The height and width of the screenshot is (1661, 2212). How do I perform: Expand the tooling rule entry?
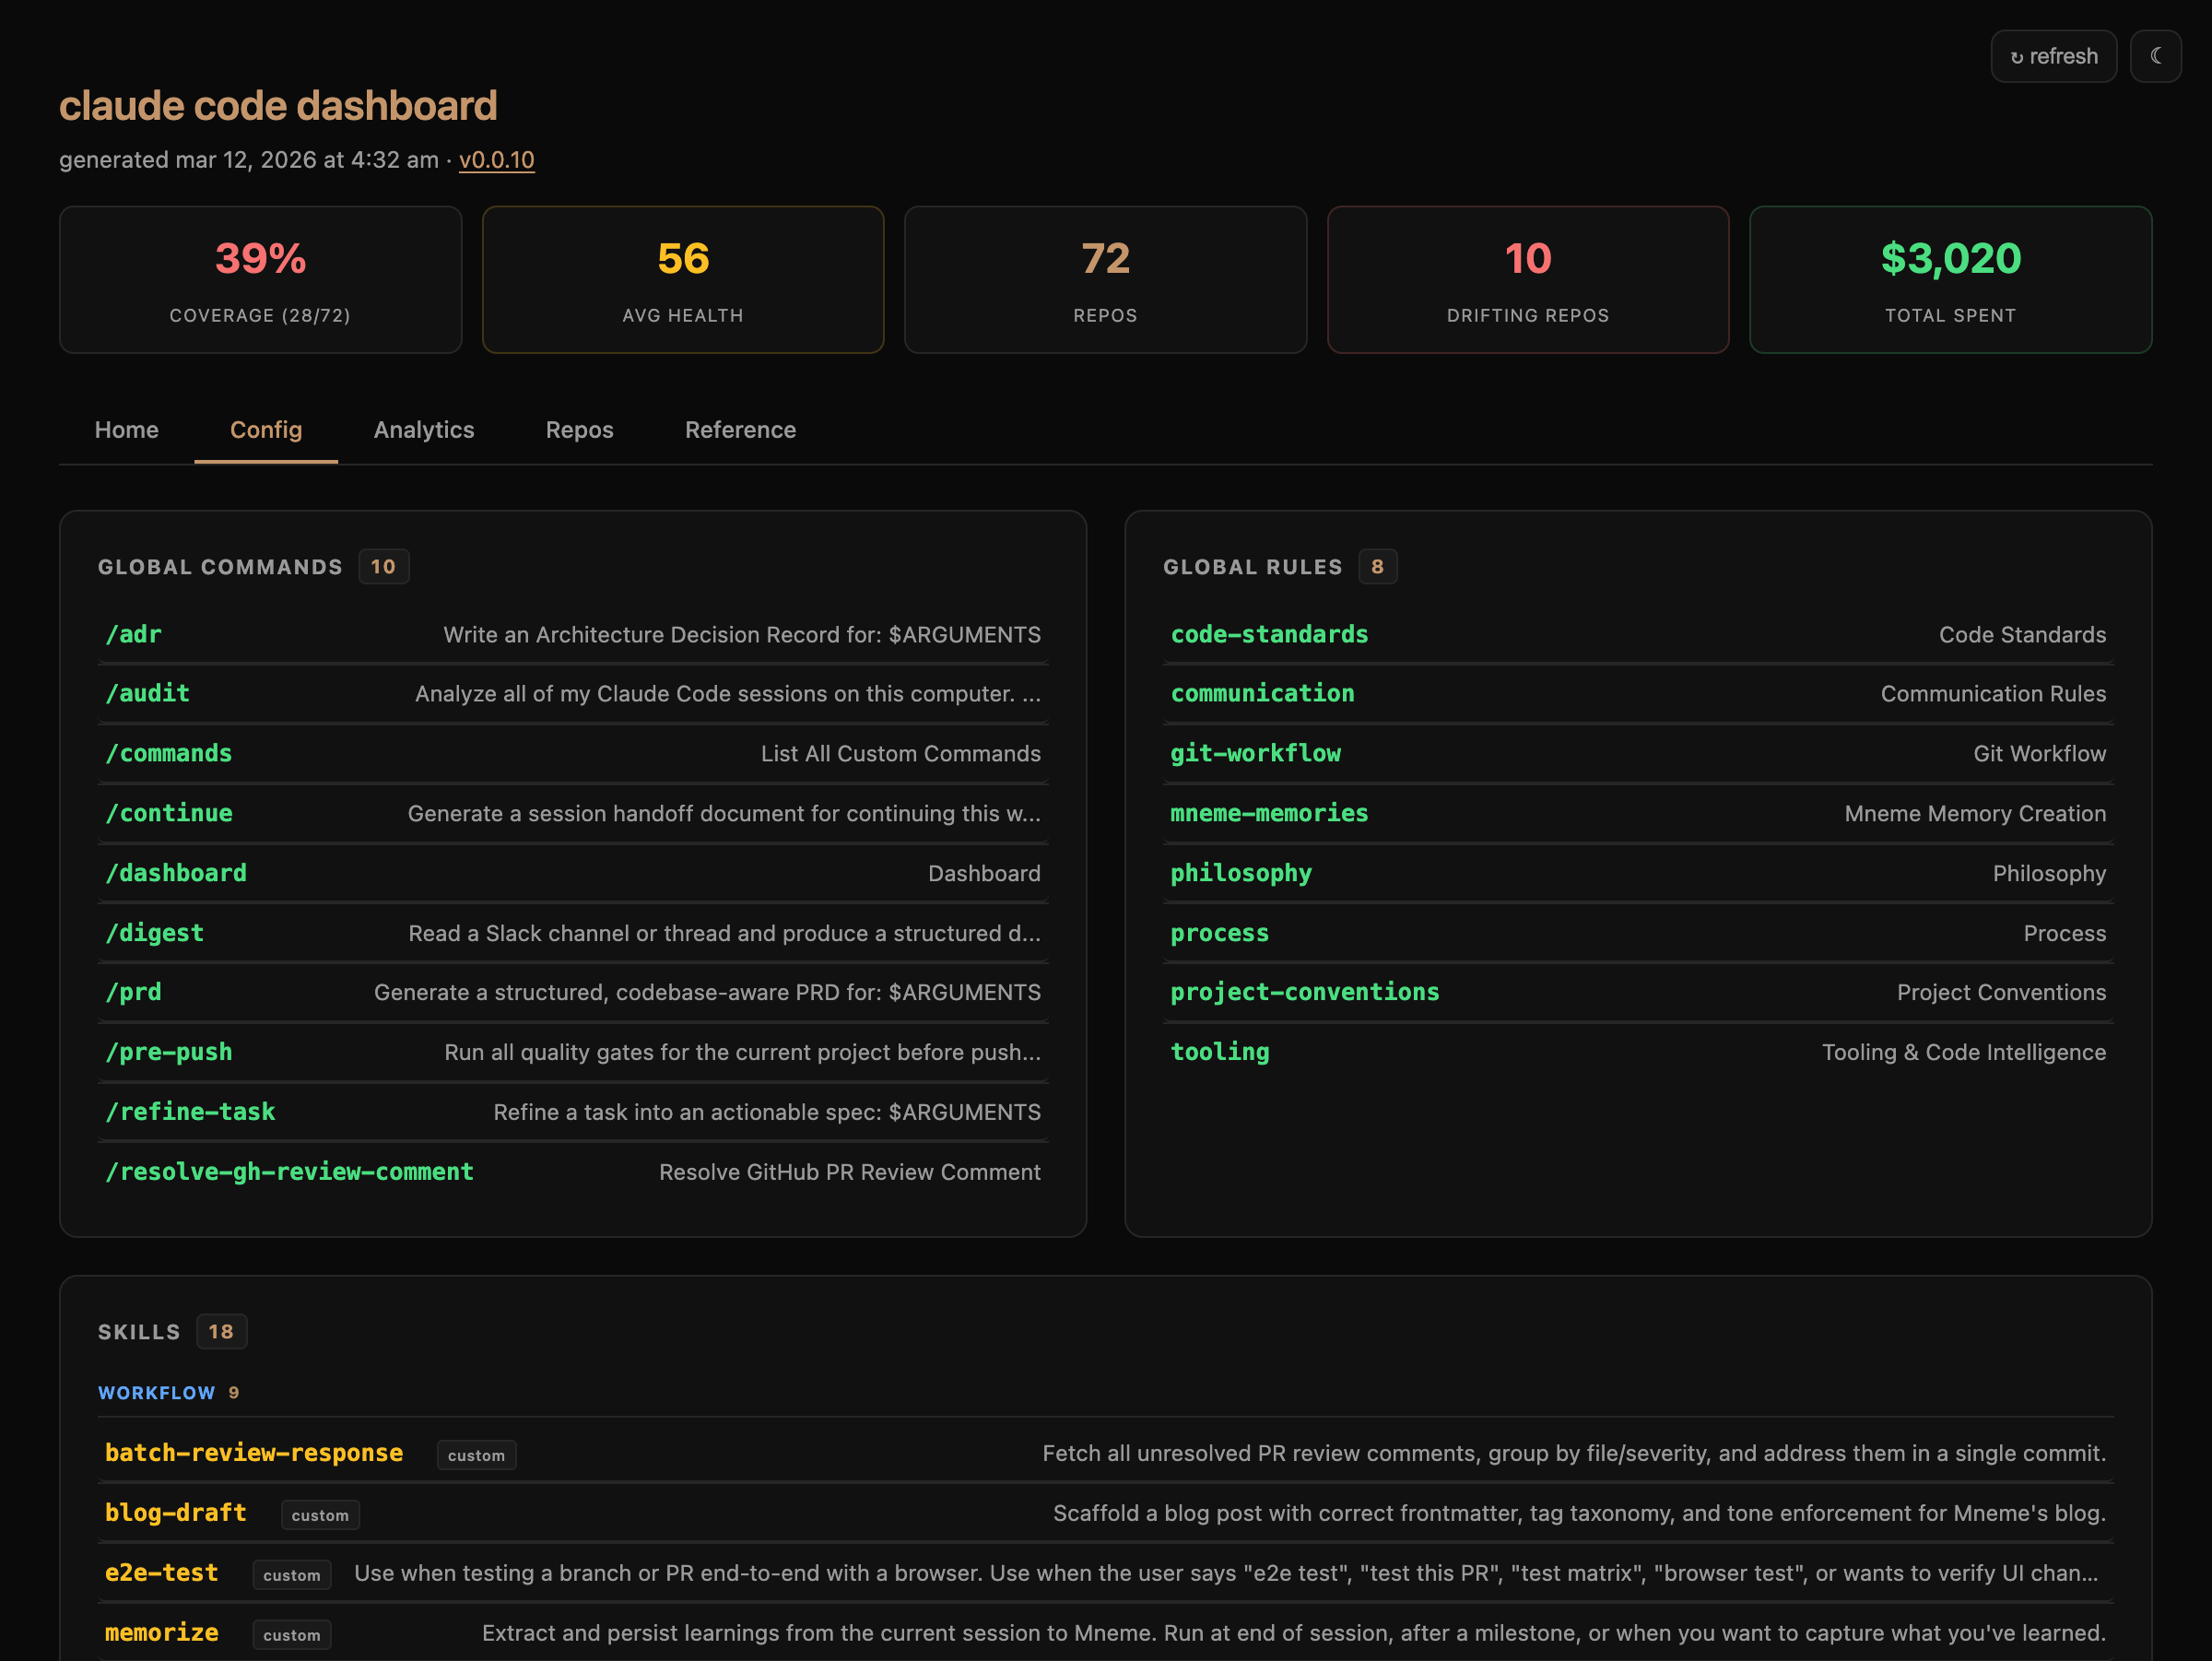[1219, 1052]
